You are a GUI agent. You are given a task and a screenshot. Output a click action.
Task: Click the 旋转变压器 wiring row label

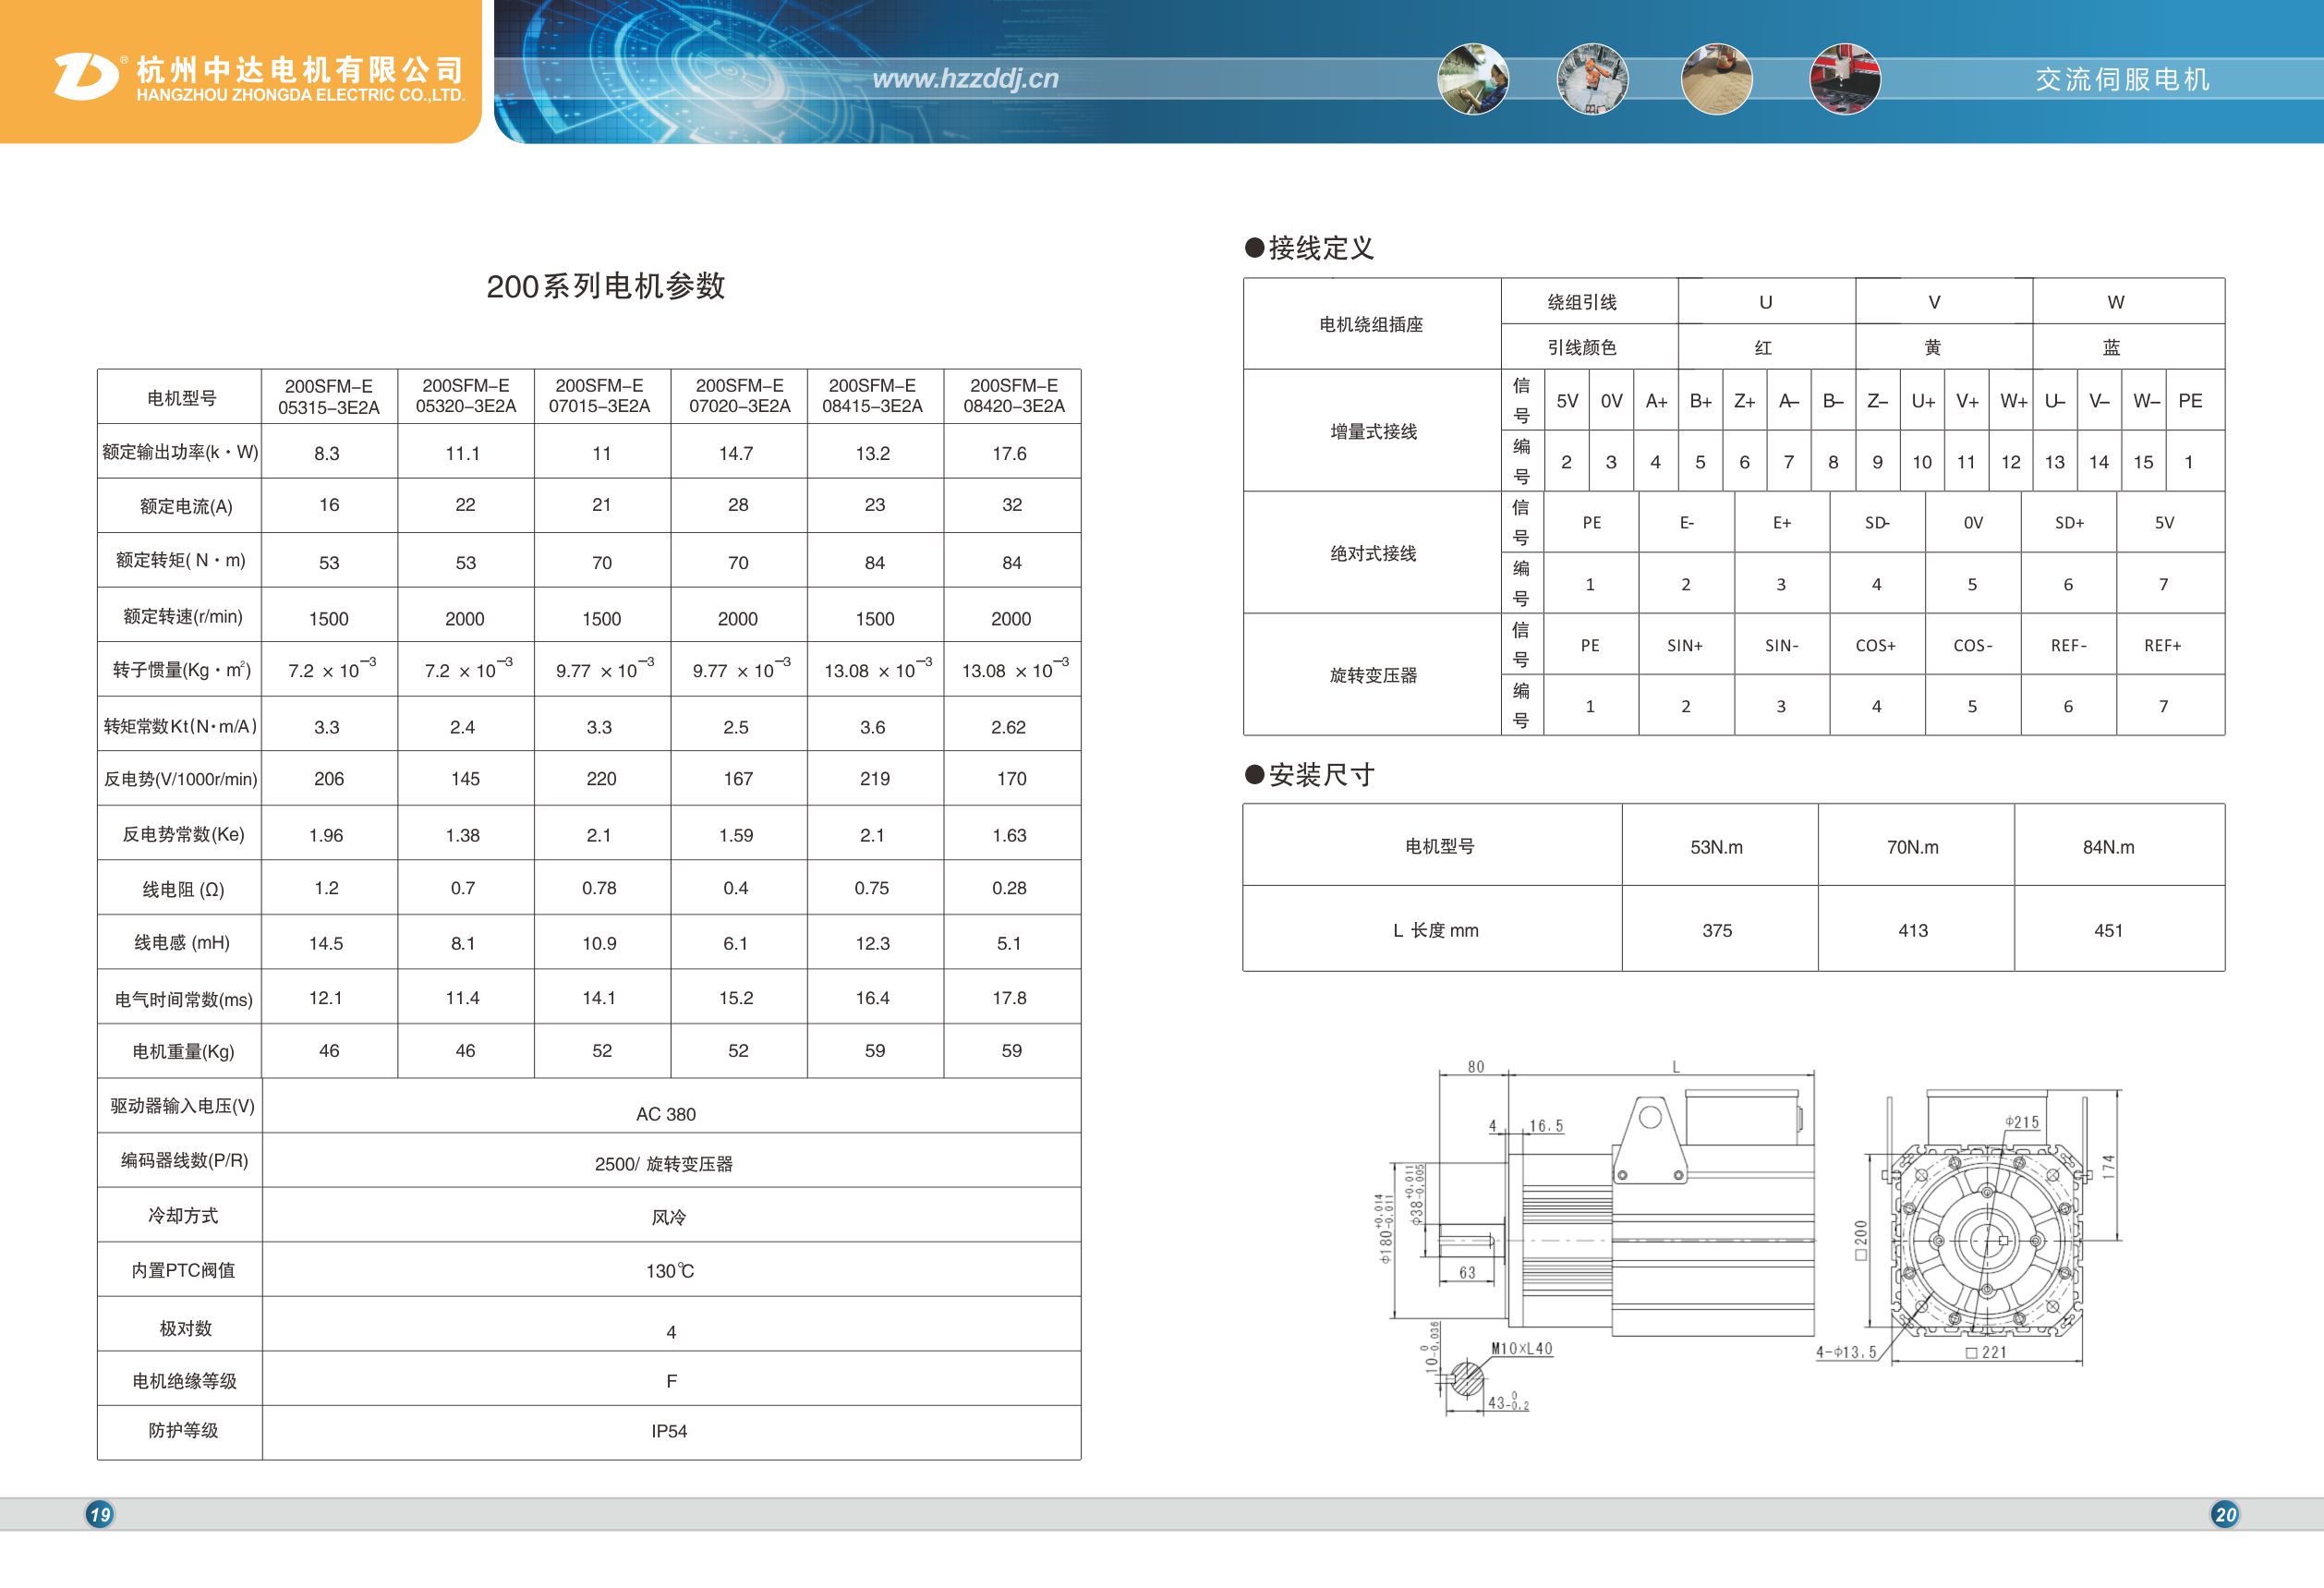coord(1373,675)
